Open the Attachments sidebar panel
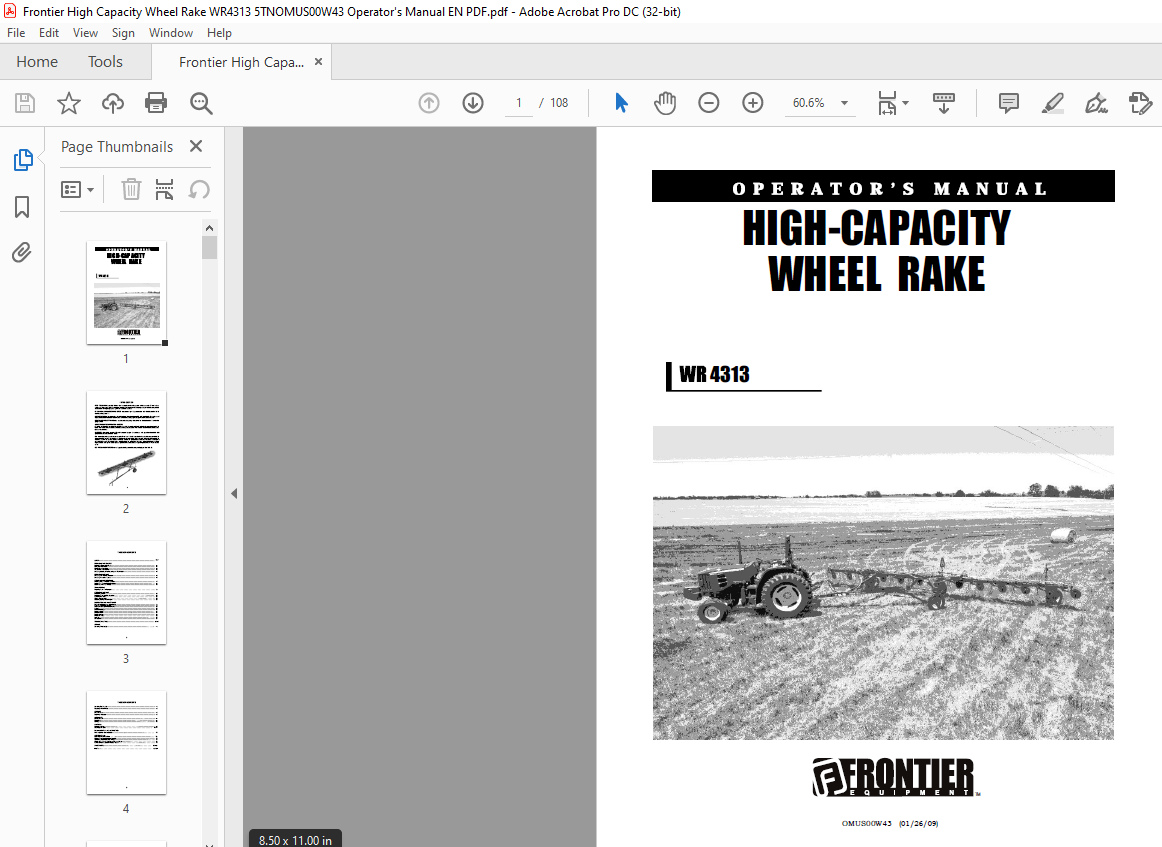Screen dimensions: 1162x847 [21, 253]
